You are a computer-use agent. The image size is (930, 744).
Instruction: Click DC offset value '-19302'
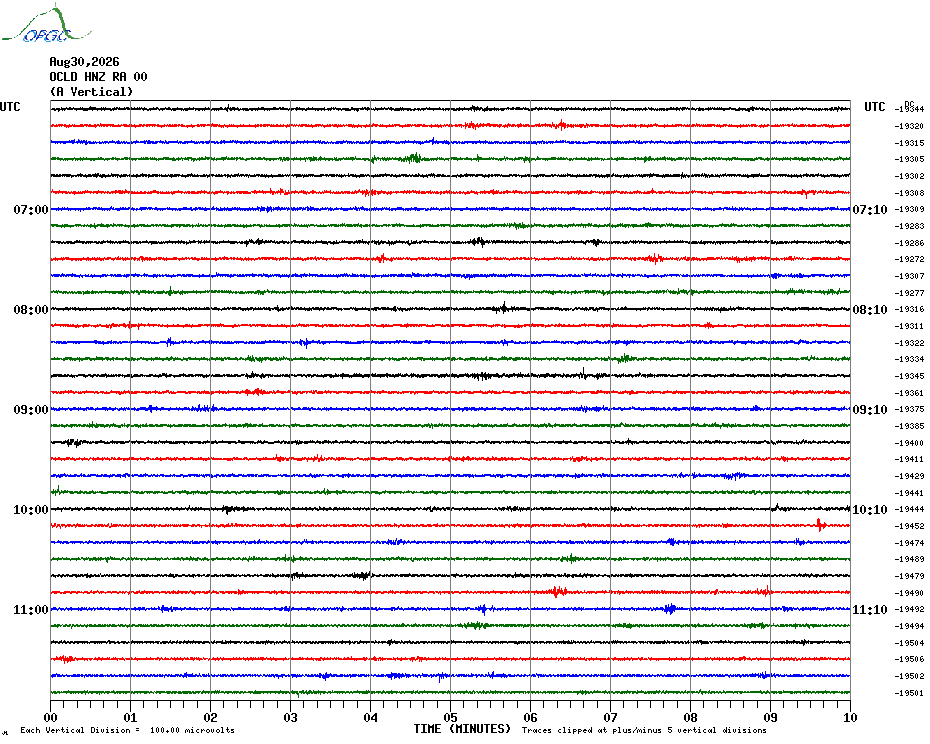(x=909, y=176)
